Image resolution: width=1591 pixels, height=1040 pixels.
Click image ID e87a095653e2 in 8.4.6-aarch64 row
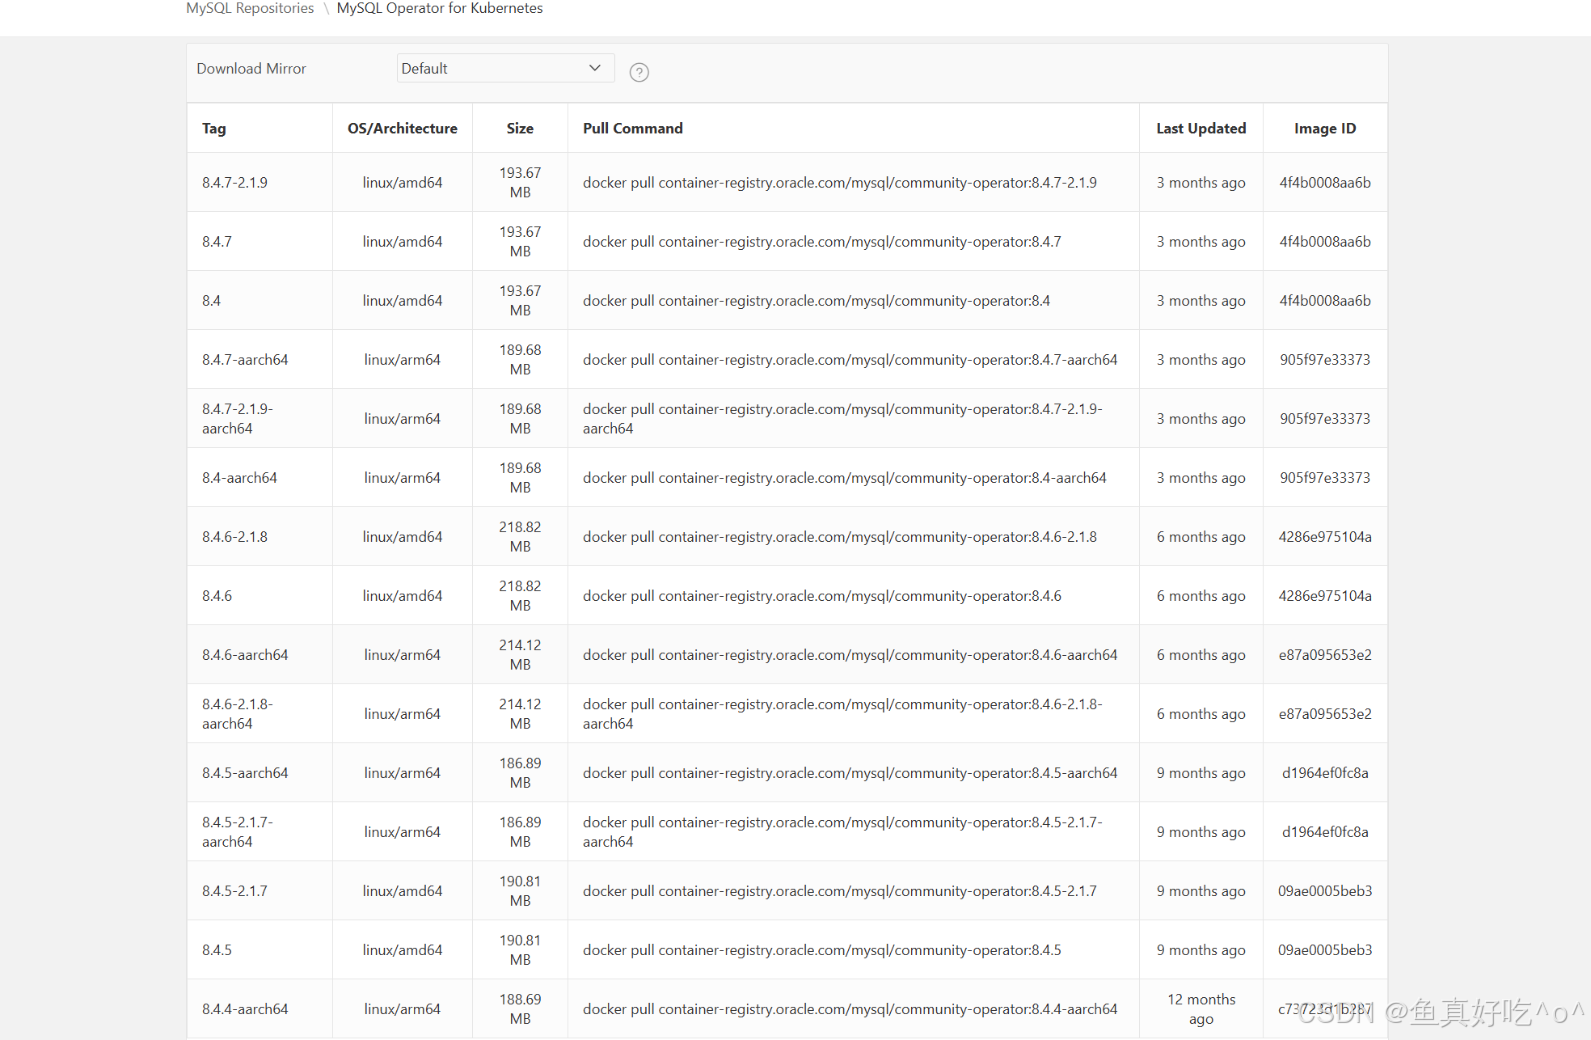tap(1325, 654)
